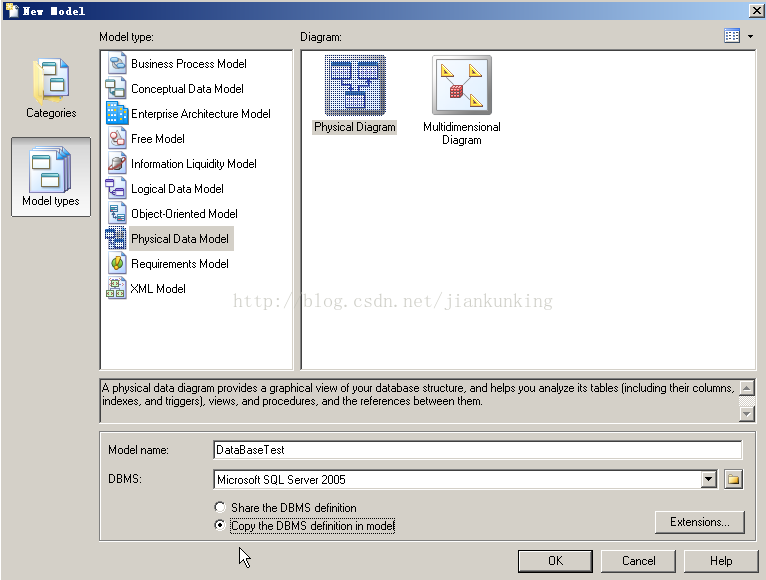766x580 pixels.
Task: Click the Microsoft SQL Server 2005 combo box
Action: 465,479
